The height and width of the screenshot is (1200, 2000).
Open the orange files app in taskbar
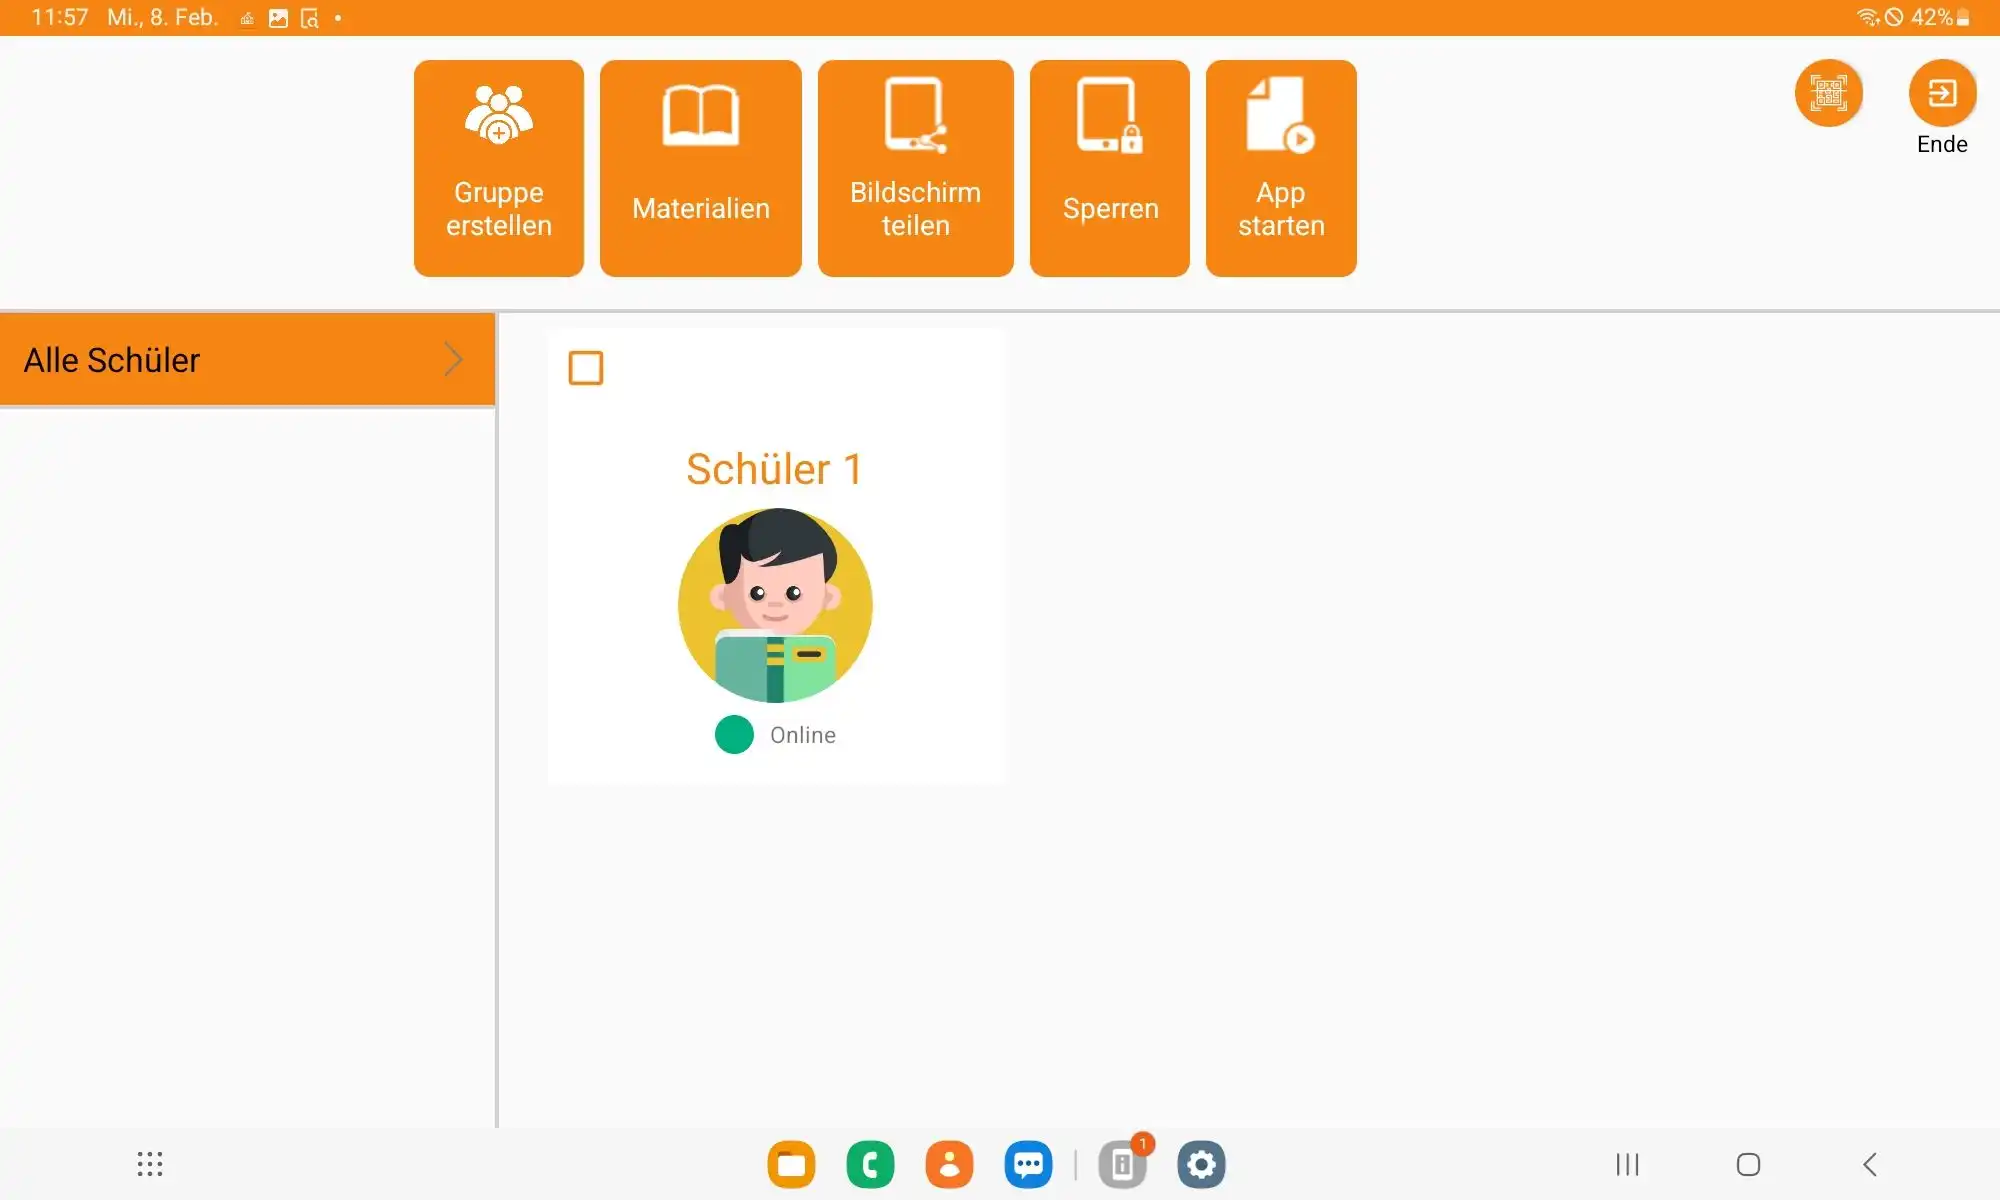point(791,1164)
